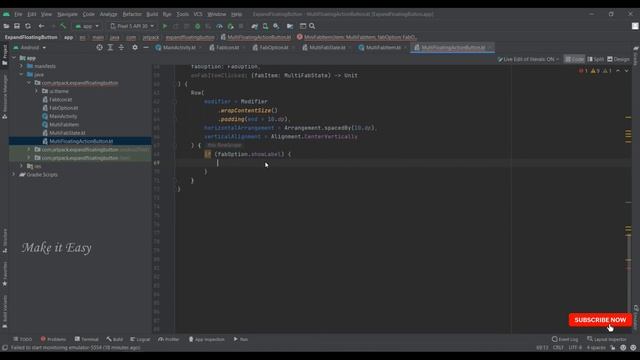640x360 pixels.
Task: Hide the Project panel with minus icon
Action: pyautogui.click(x=146, y=47)
